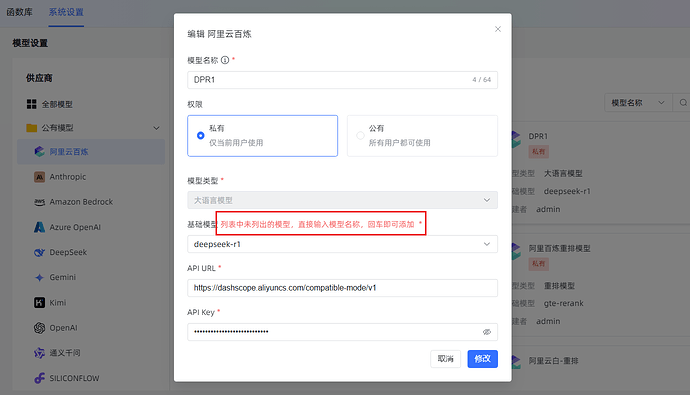The height and width of the screenshot is (395, 690).
Task: Click the info icon beside 模型名称
Action: (x=225, y=60)
